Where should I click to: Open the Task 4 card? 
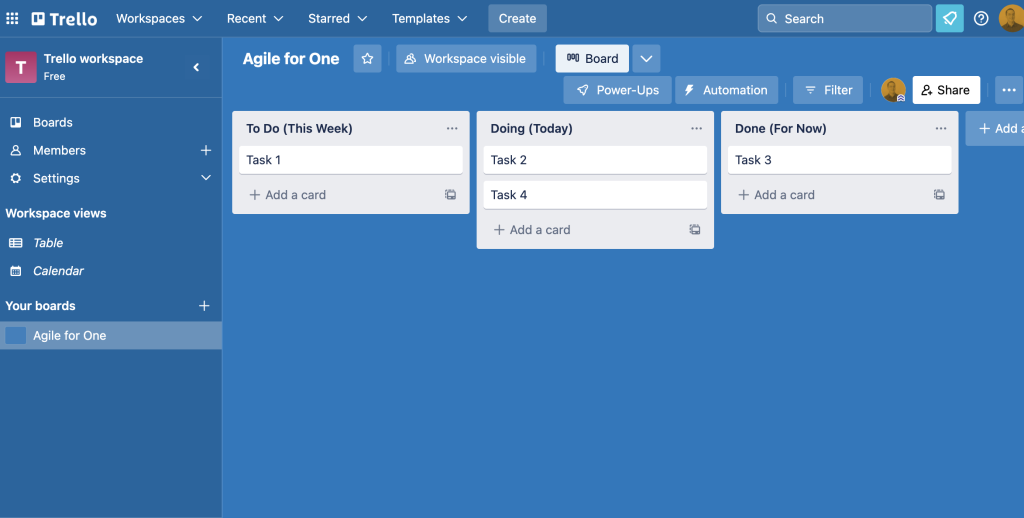tap(595, 195)
